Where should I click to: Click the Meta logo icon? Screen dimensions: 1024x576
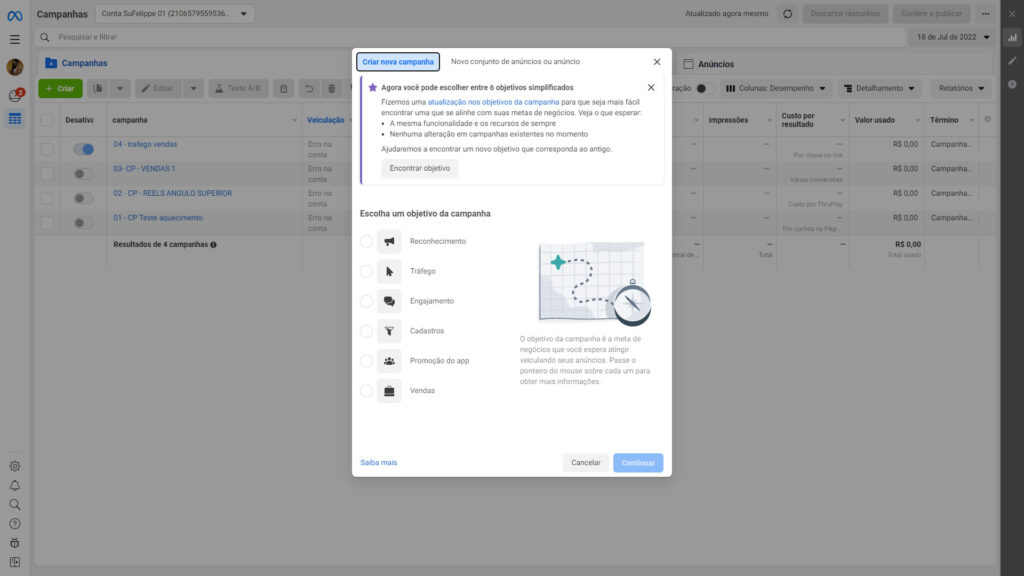pos(14,14)
